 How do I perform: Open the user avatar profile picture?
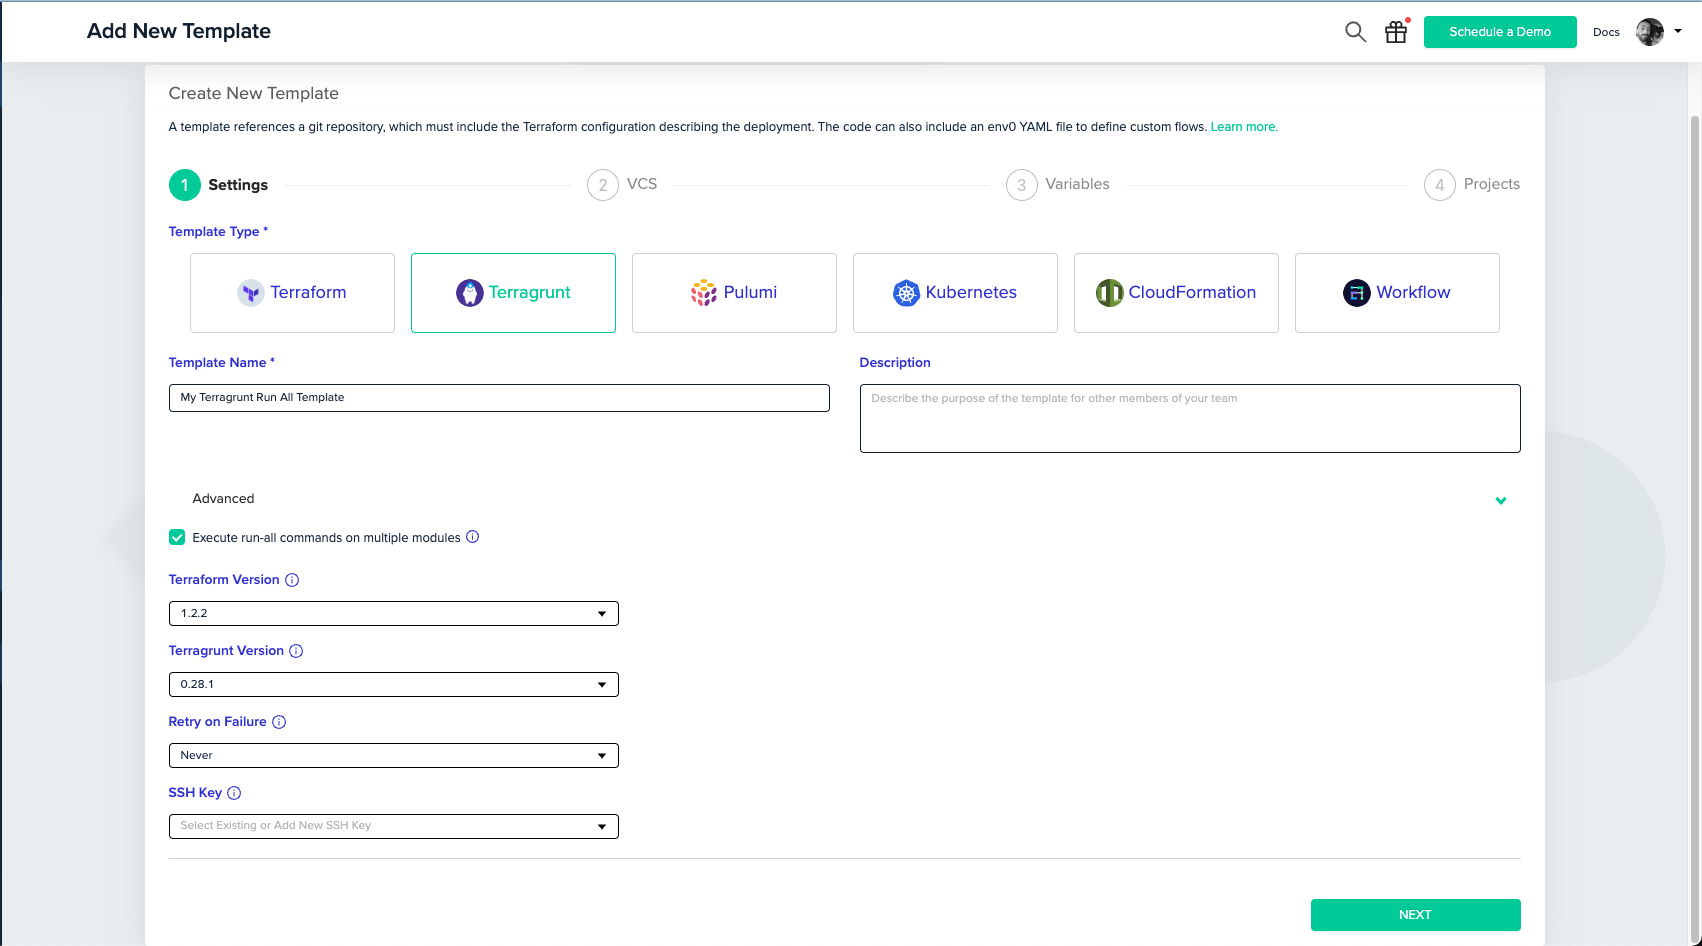tap(1650, 32)
